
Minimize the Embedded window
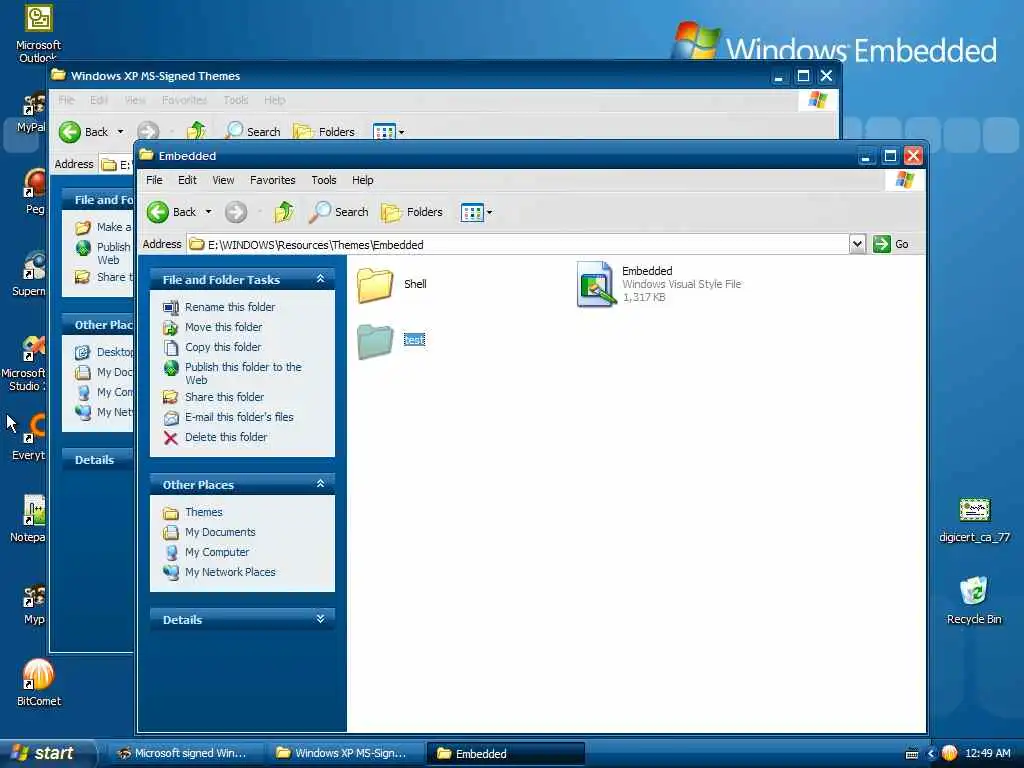(x=866, y=156)
